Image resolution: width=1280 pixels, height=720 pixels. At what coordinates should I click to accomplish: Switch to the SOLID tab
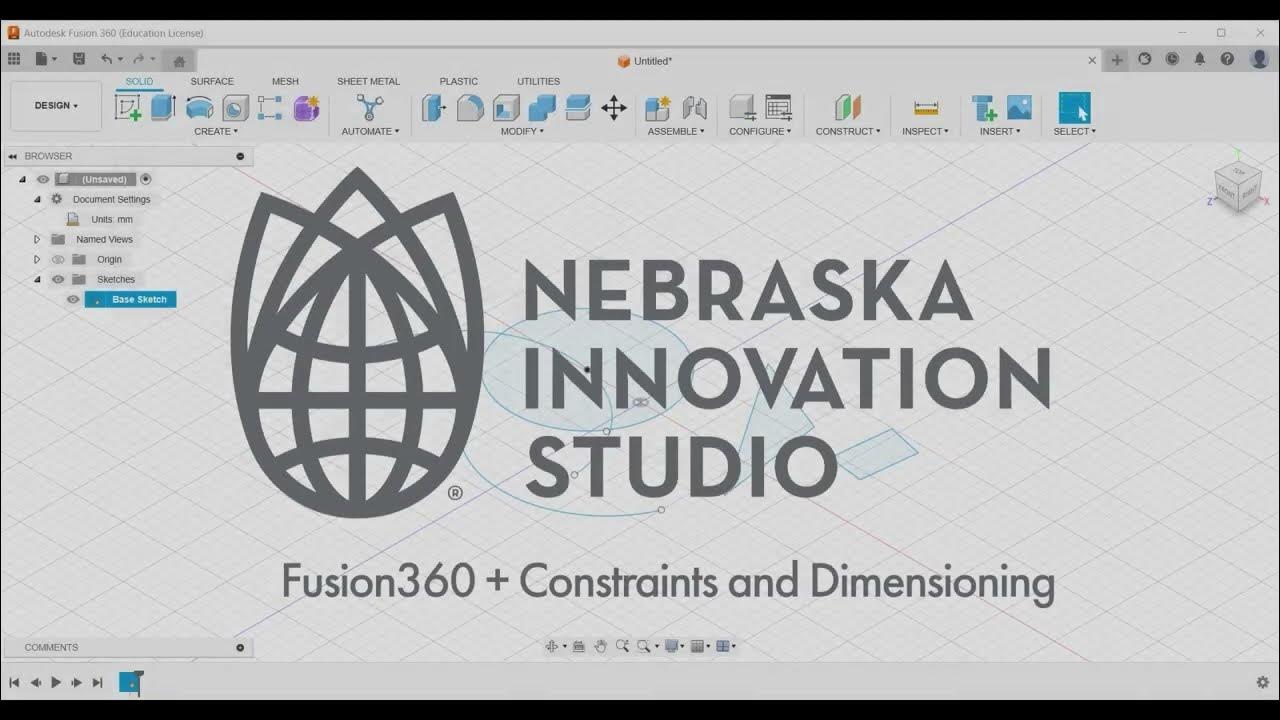(x=139, y=82)
